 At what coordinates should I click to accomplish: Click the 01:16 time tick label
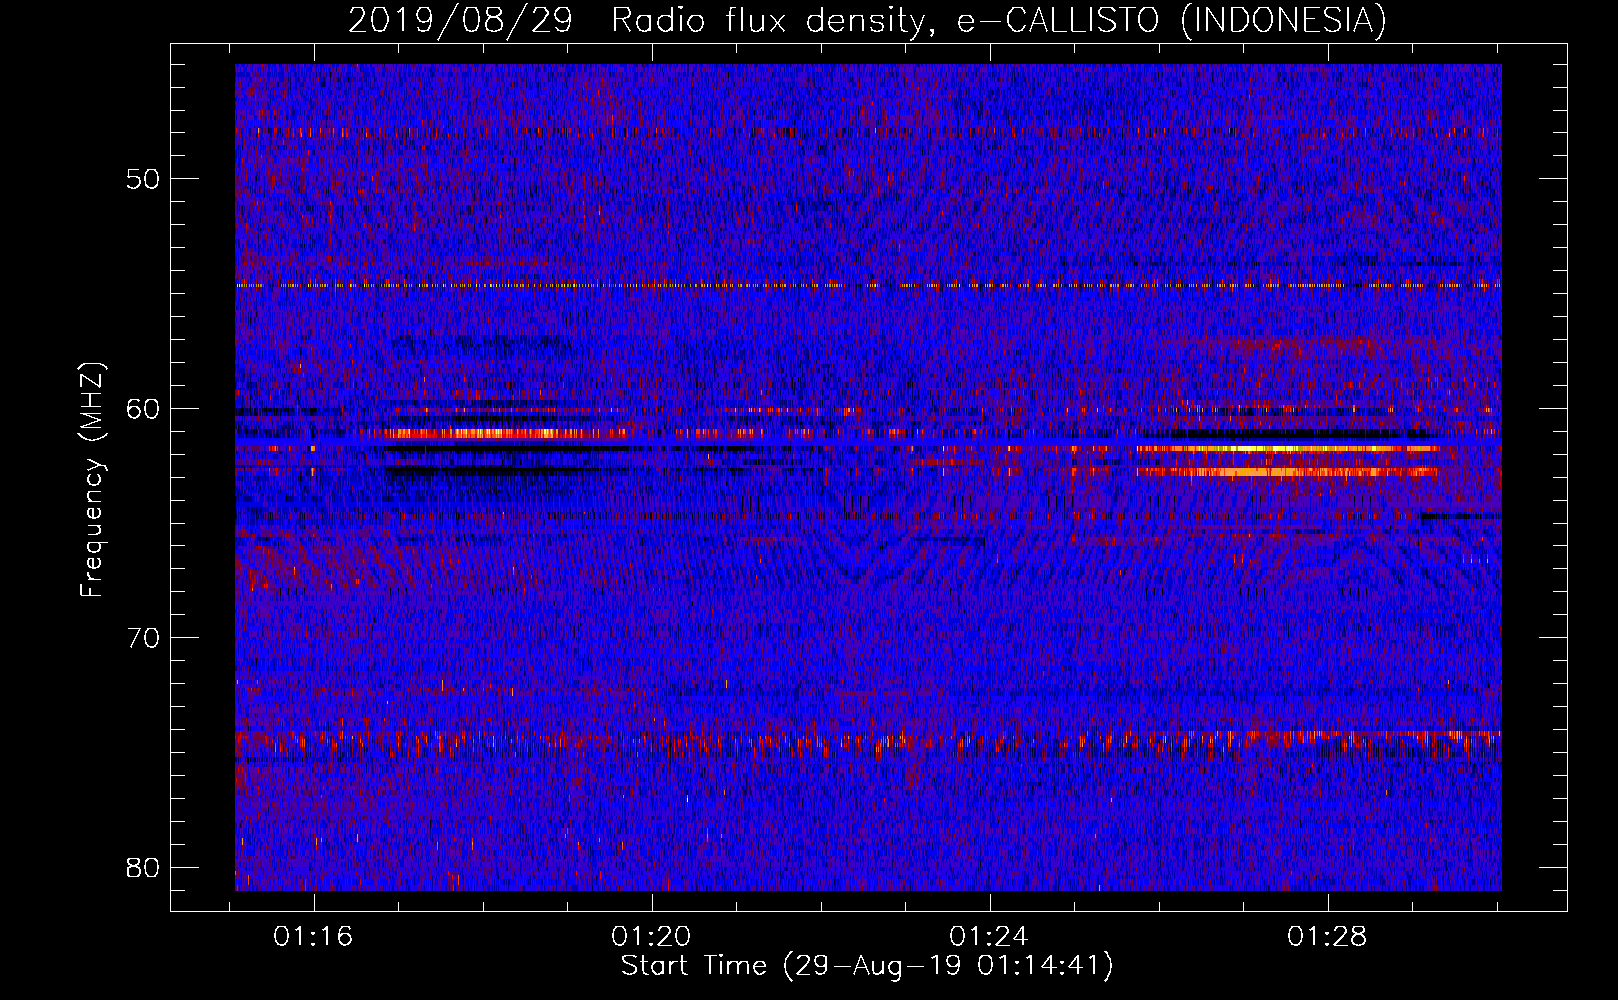tap(314, 937)
